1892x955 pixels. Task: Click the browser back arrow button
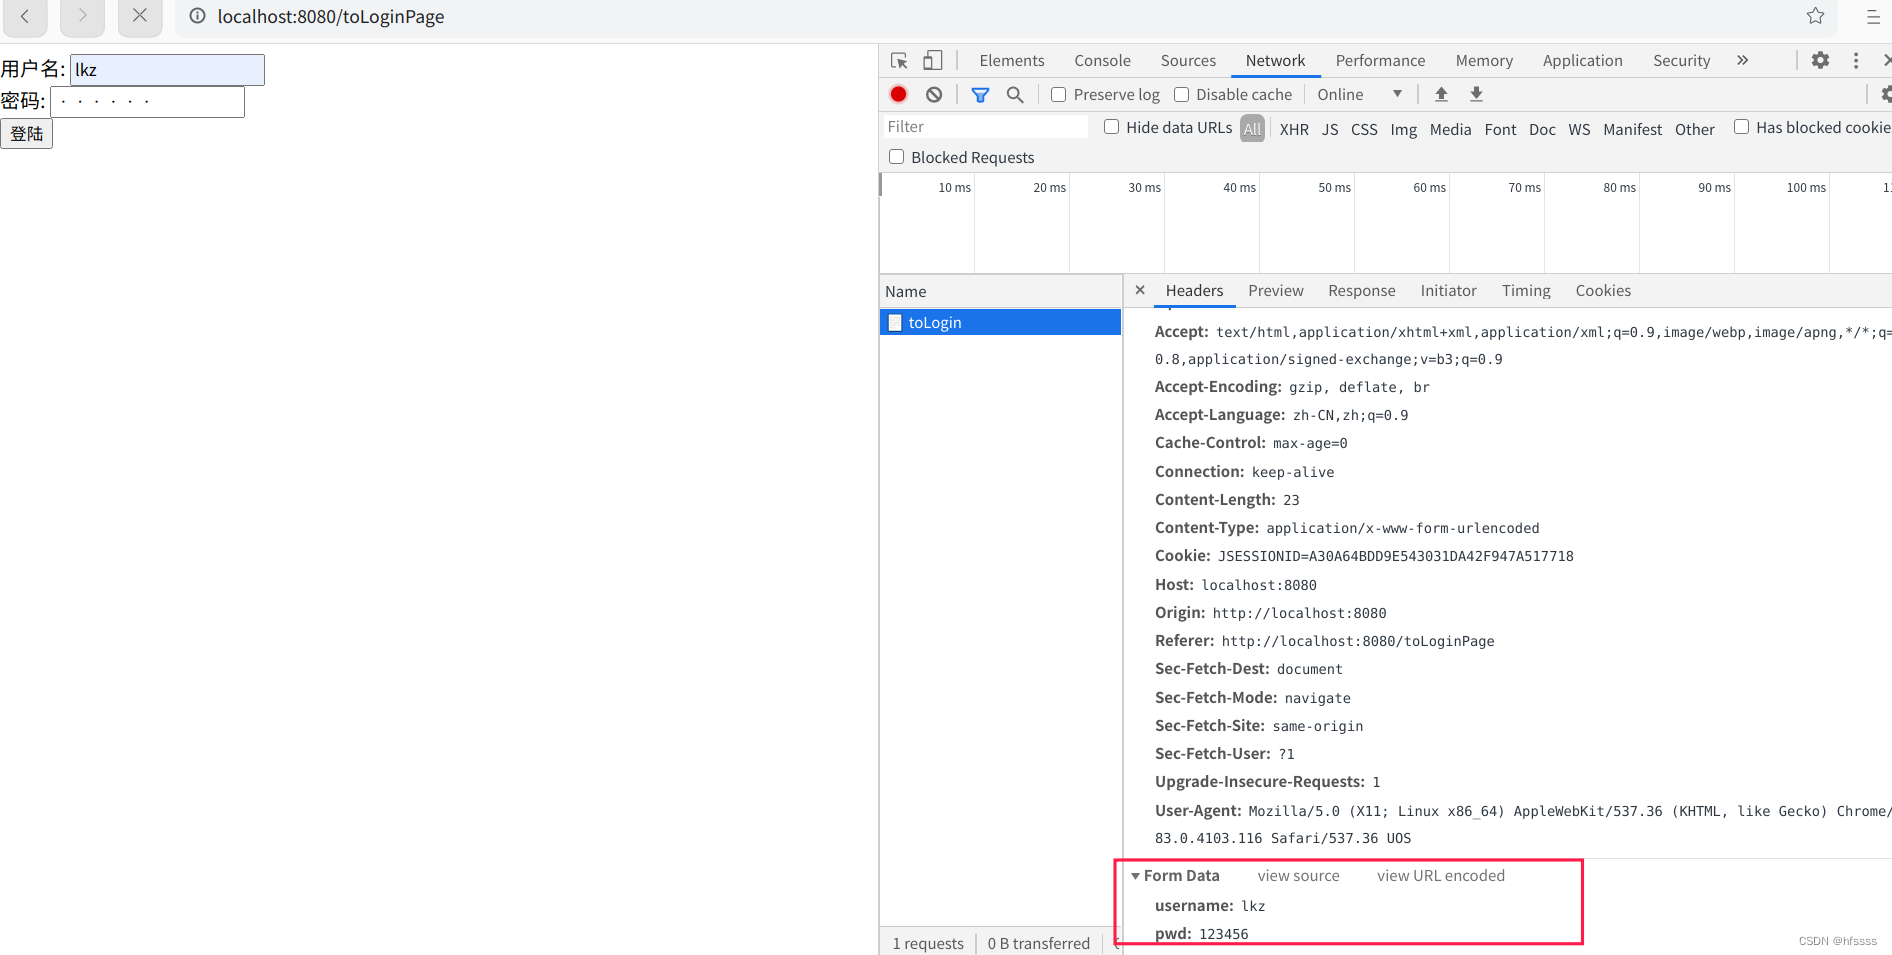25,16
